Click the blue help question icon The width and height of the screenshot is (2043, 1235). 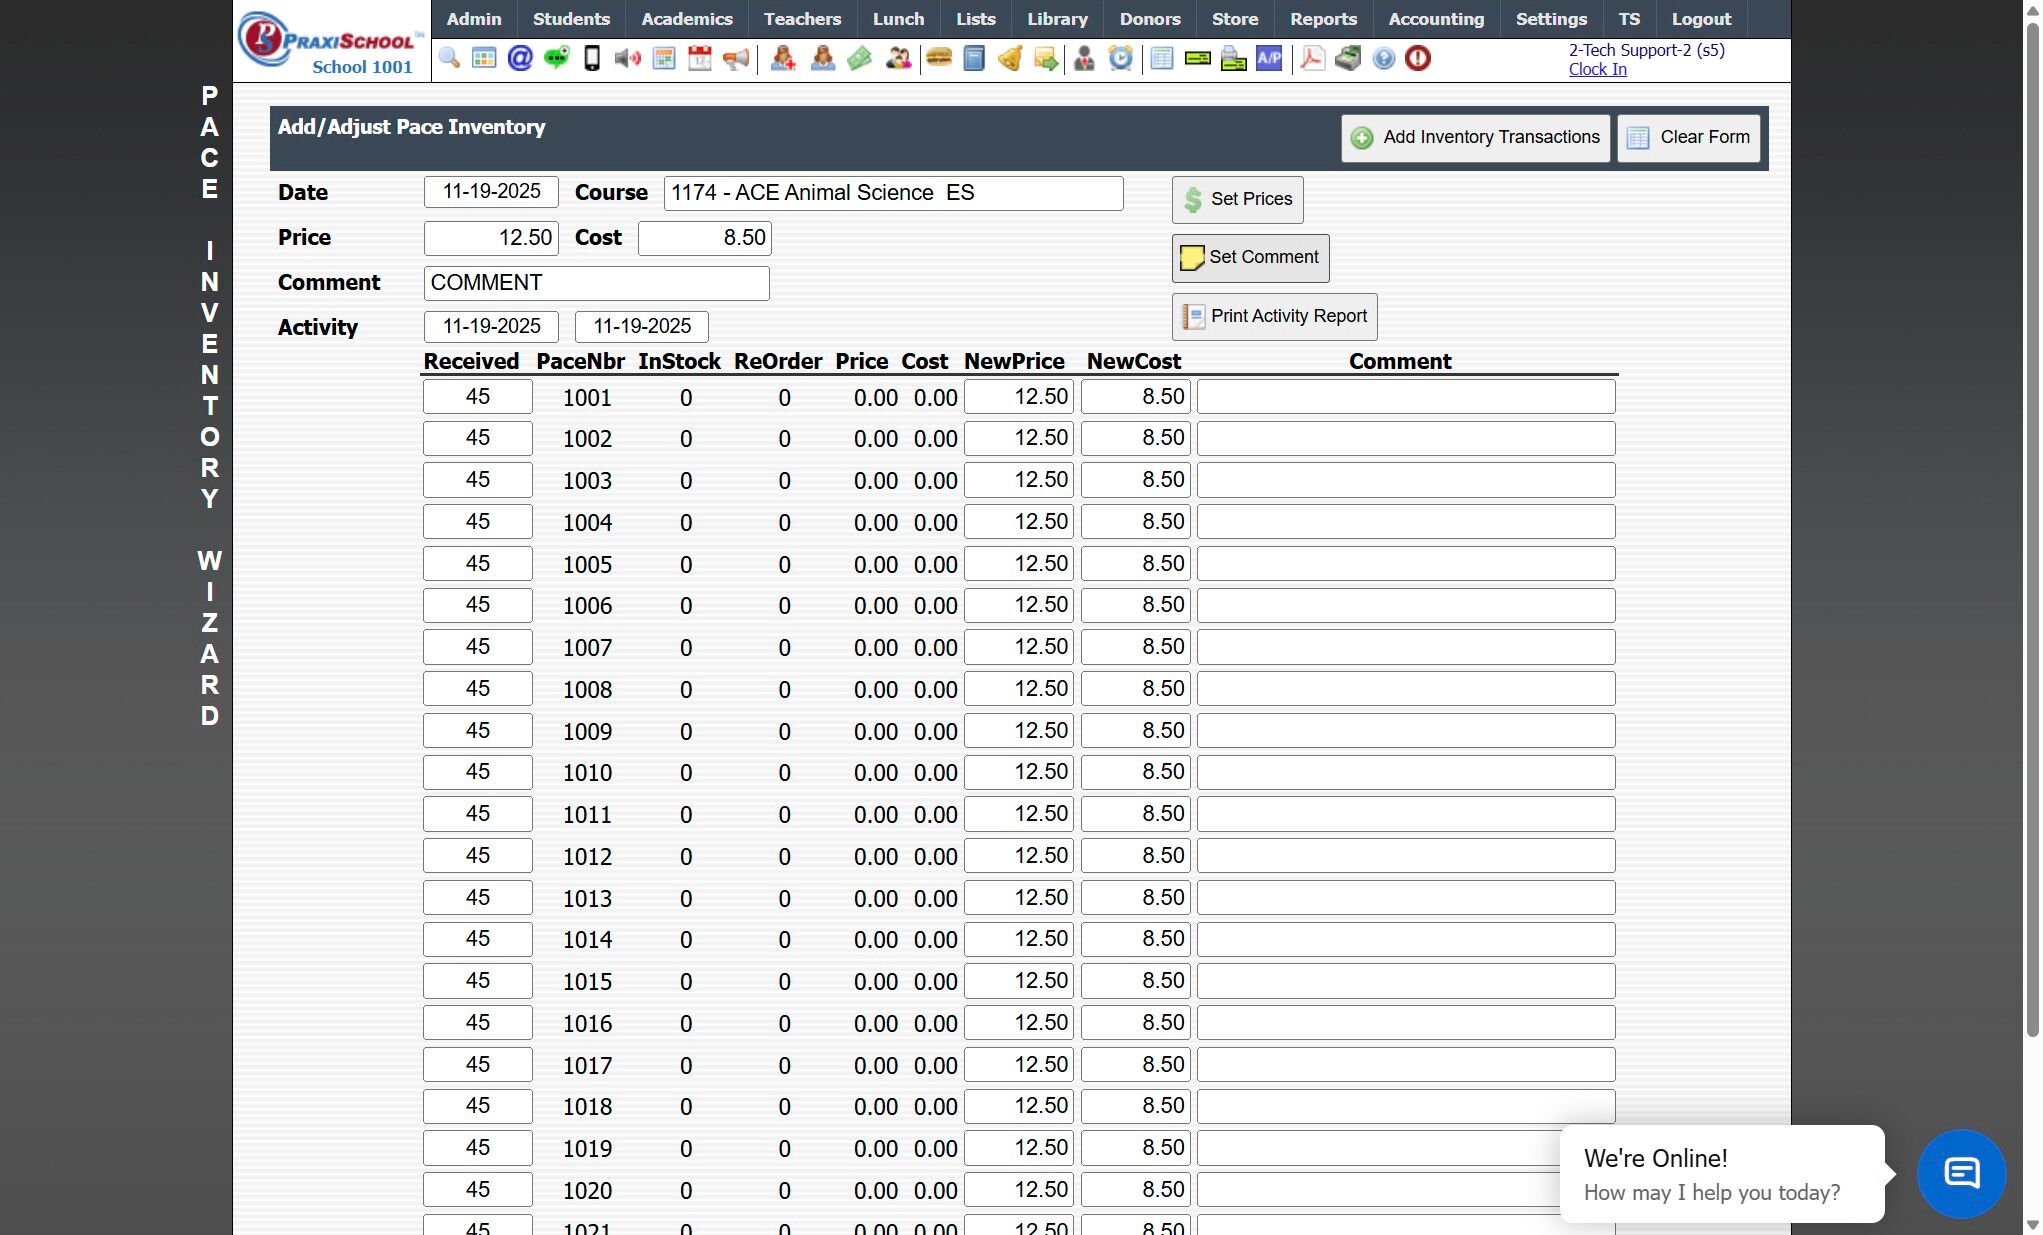(x=1383, y=58)
